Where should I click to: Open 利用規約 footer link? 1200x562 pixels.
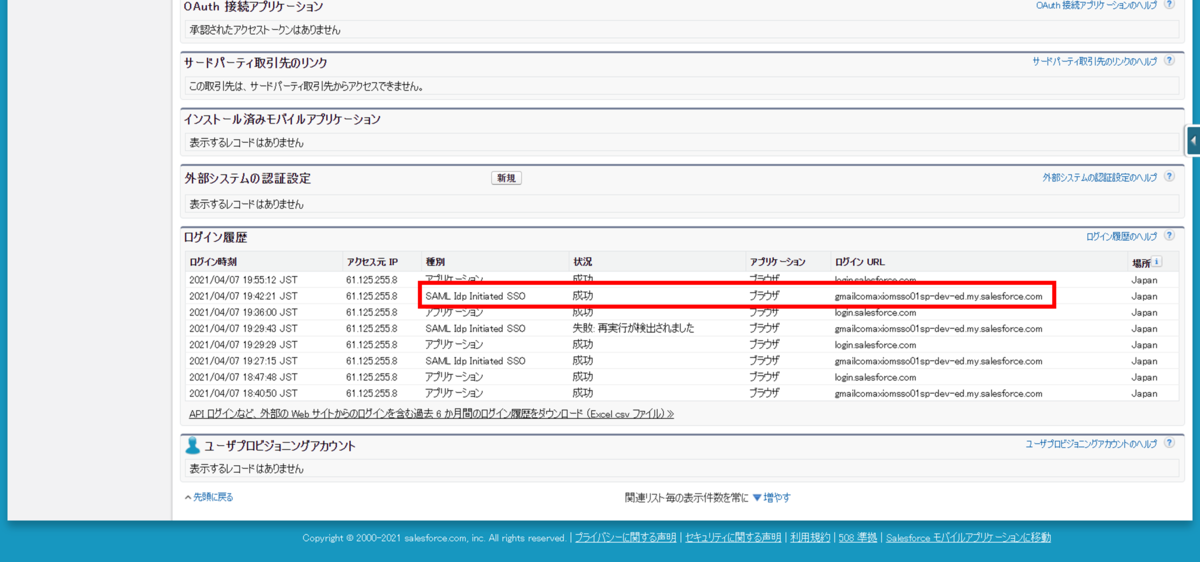810,538
